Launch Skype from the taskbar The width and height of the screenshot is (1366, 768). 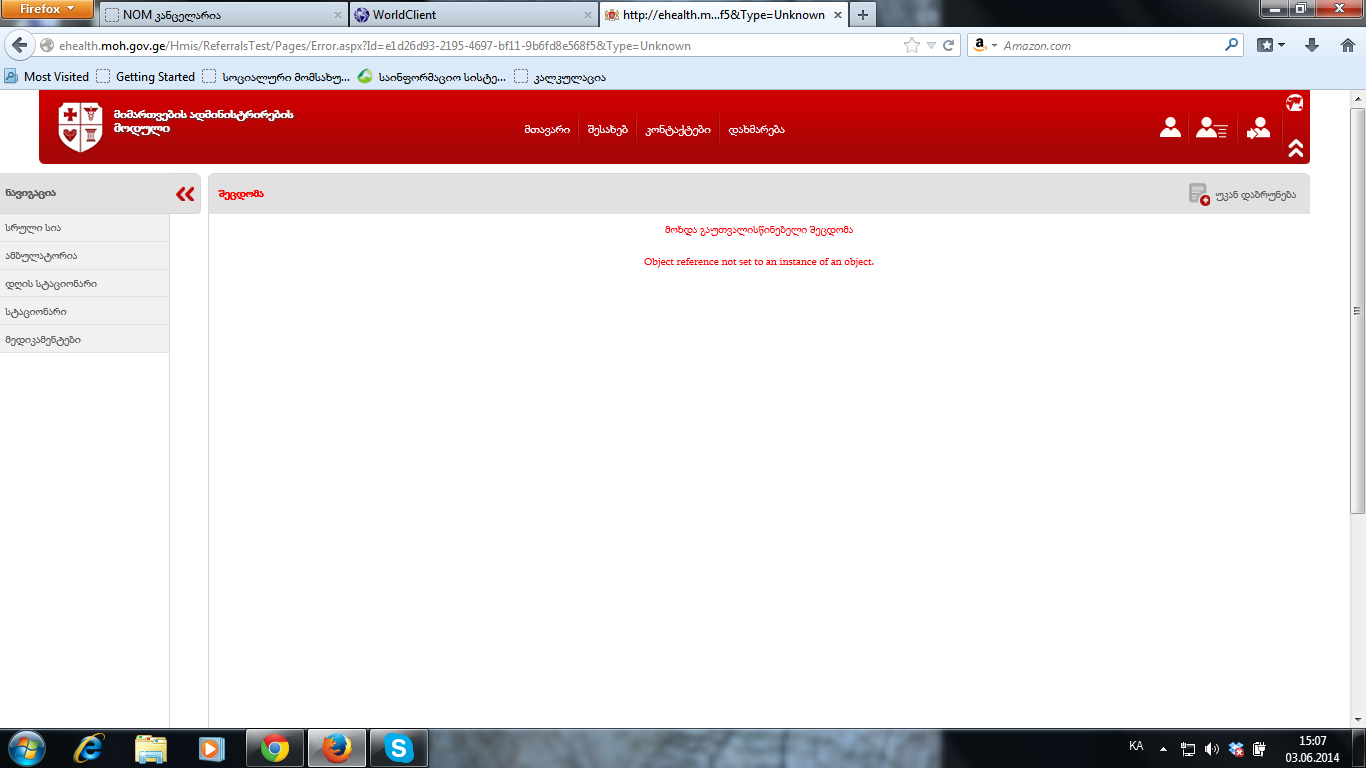pyautogui.click(x=399, y=748)
